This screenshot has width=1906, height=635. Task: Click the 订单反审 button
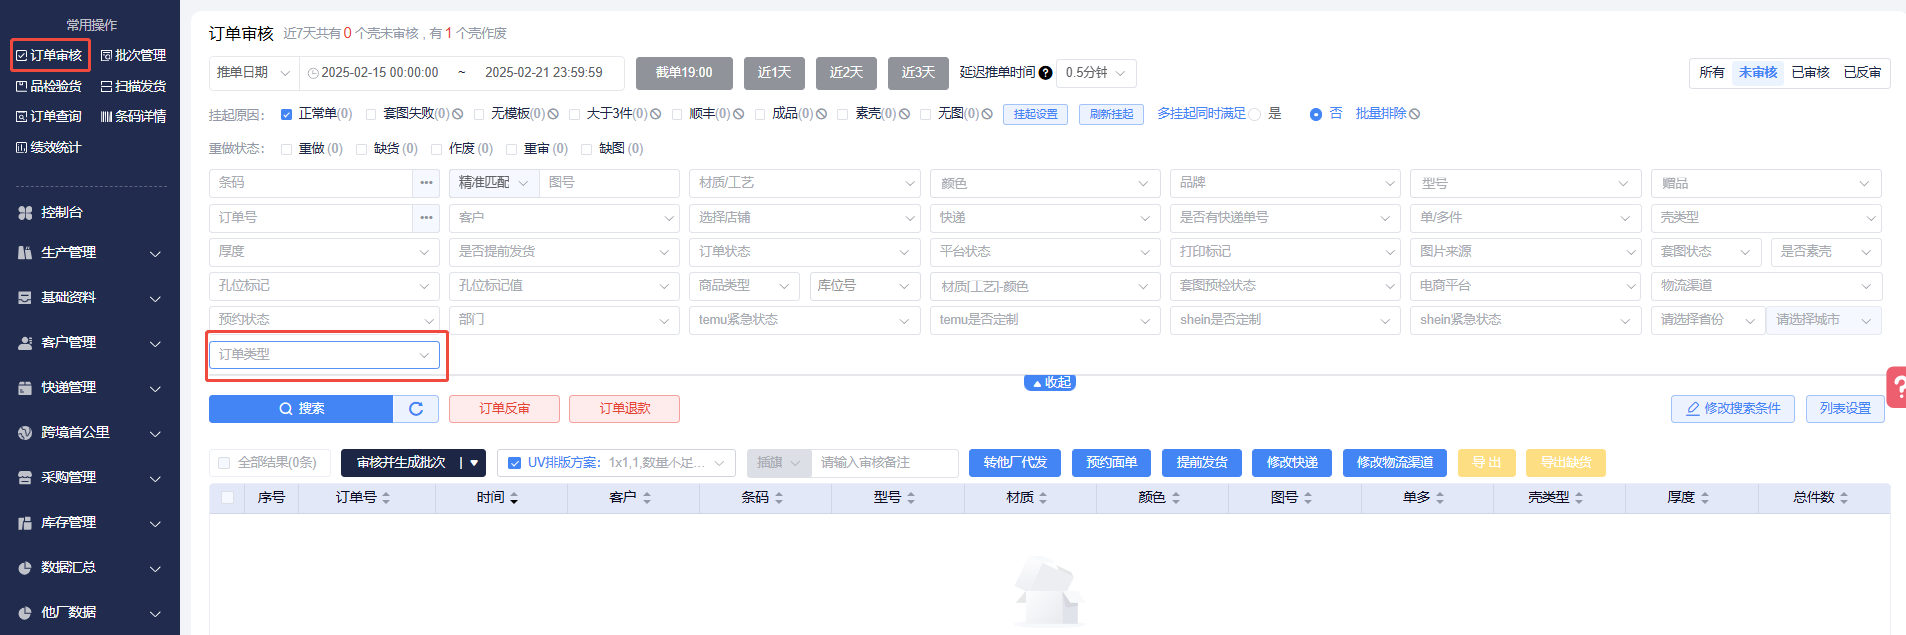(504, 409)
